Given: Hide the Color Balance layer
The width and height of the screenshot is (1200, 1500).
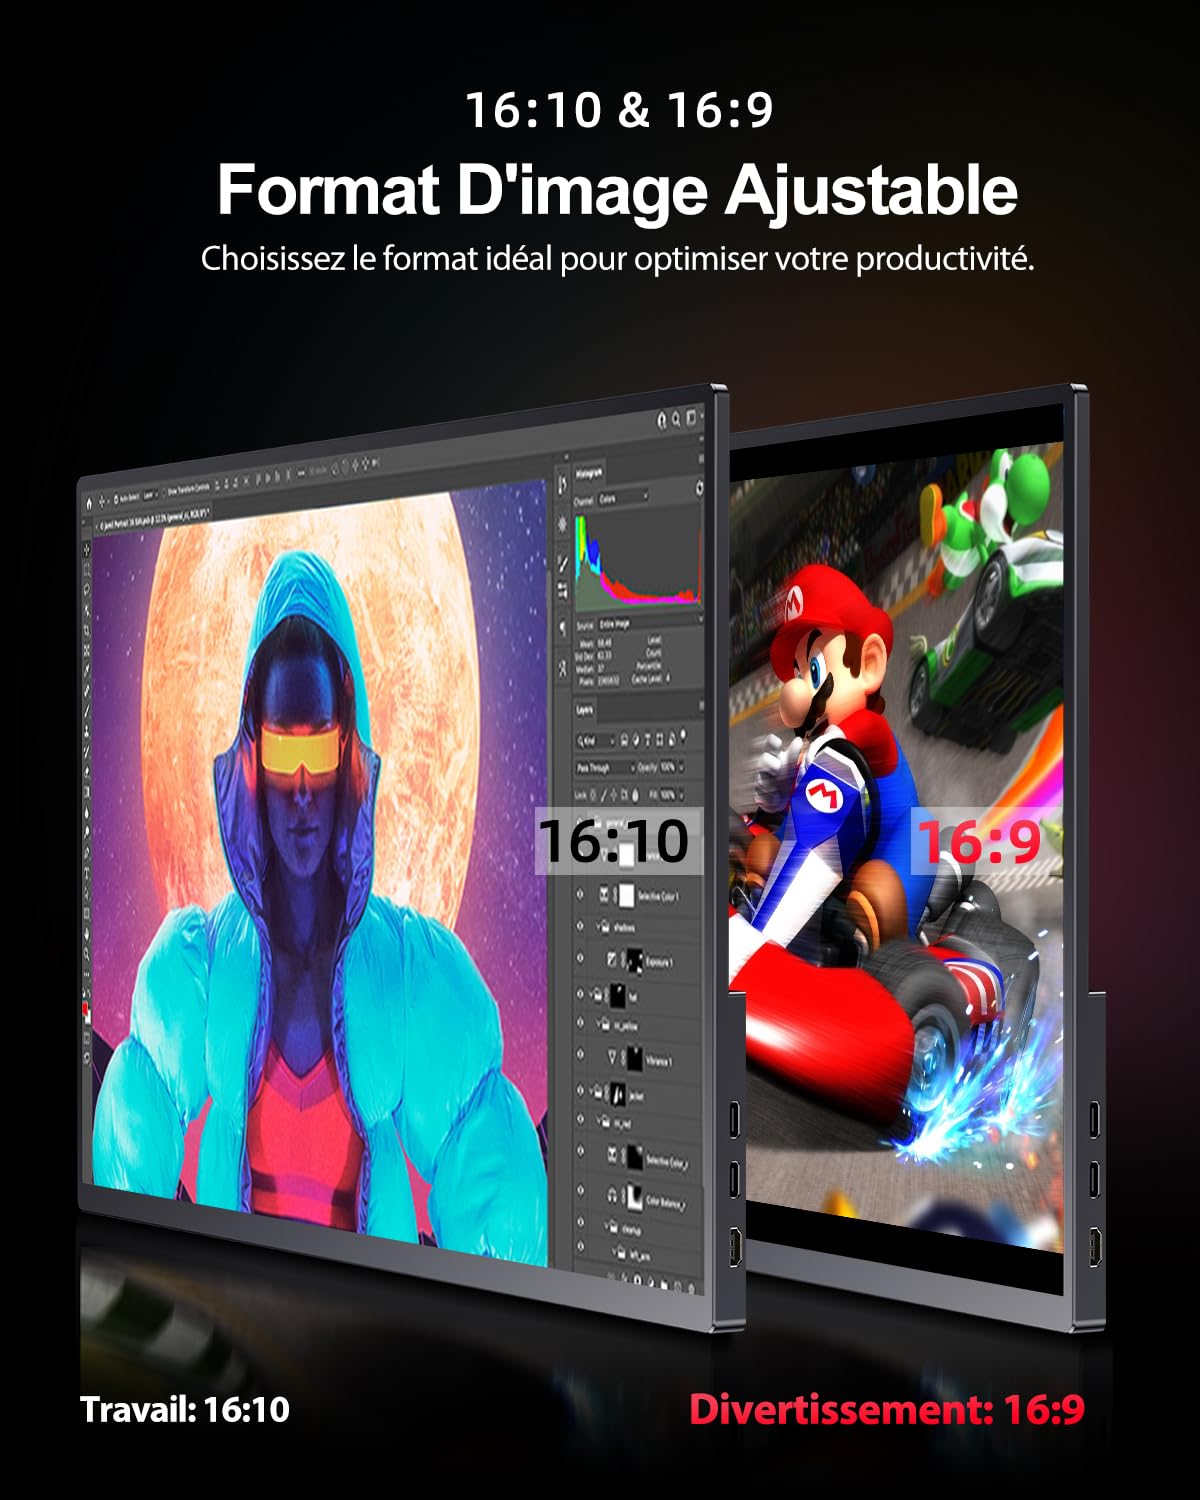Looking at the screenshot, I should tap(580, 1190).
